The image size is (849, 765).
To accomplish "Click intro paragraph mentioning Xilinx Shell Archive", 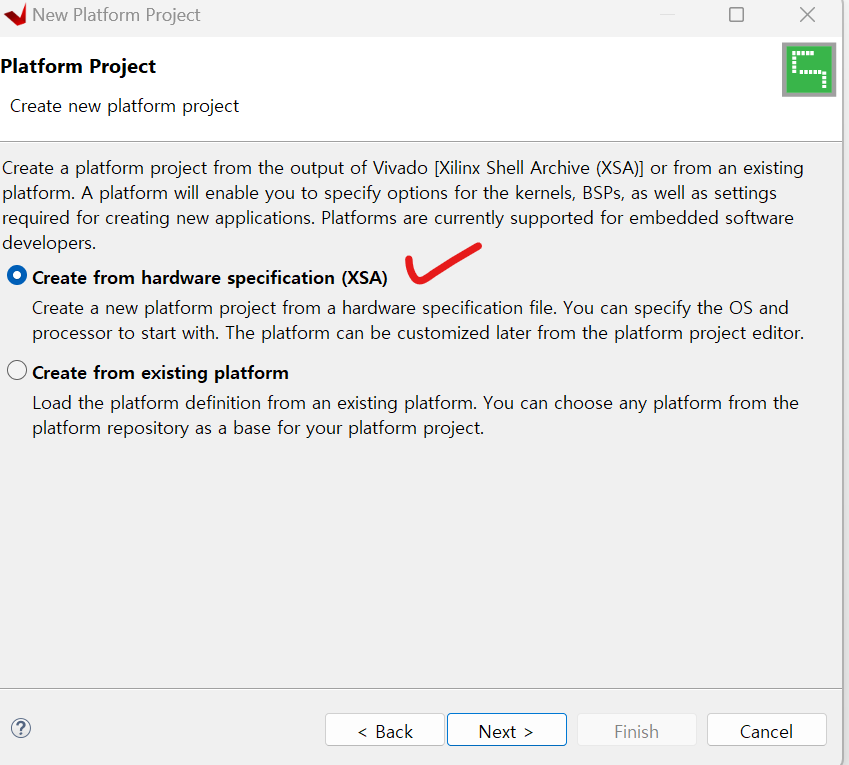I will point(403,205).
